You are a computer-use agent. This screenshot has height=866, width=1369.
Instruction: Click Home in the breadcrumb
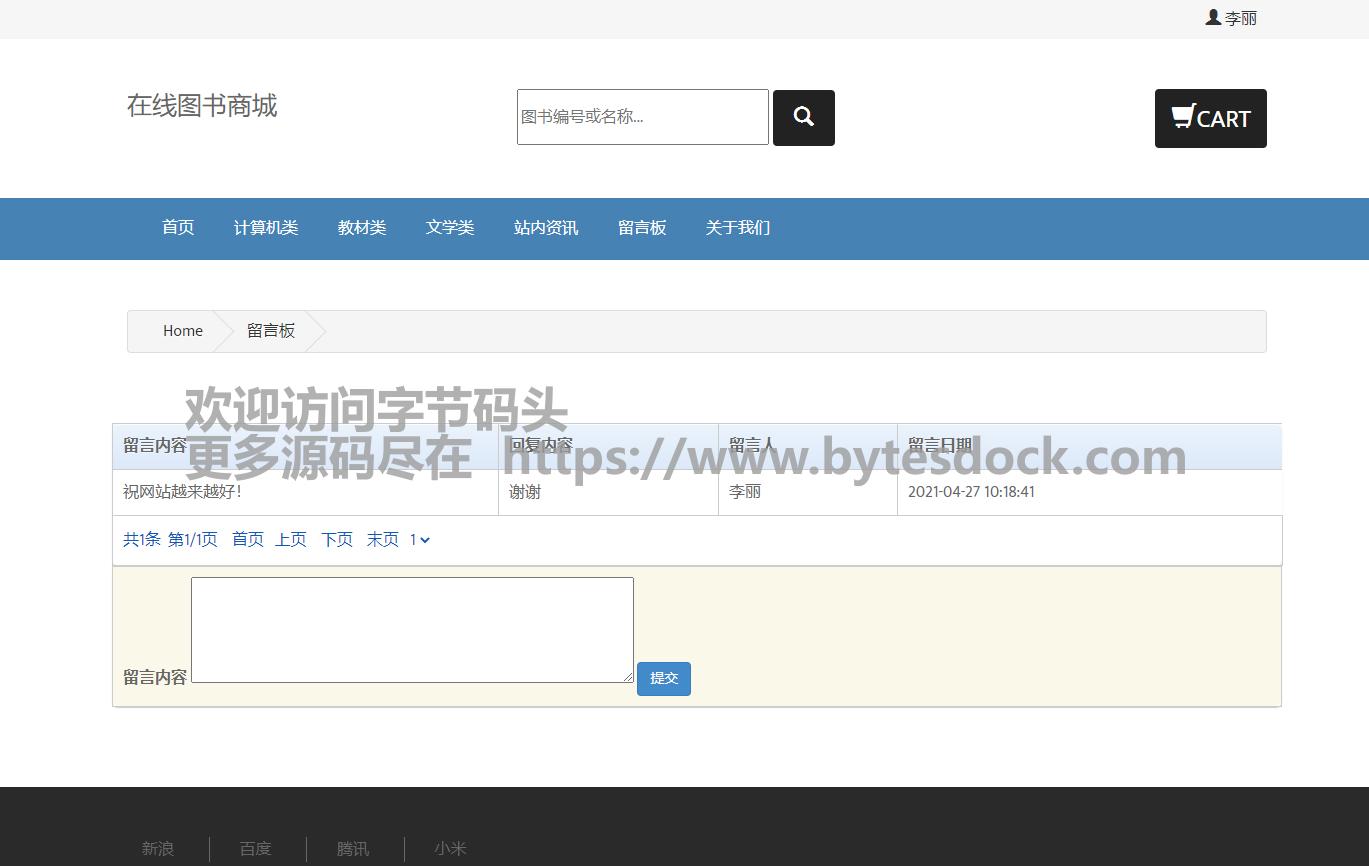(x=183, y=331)
